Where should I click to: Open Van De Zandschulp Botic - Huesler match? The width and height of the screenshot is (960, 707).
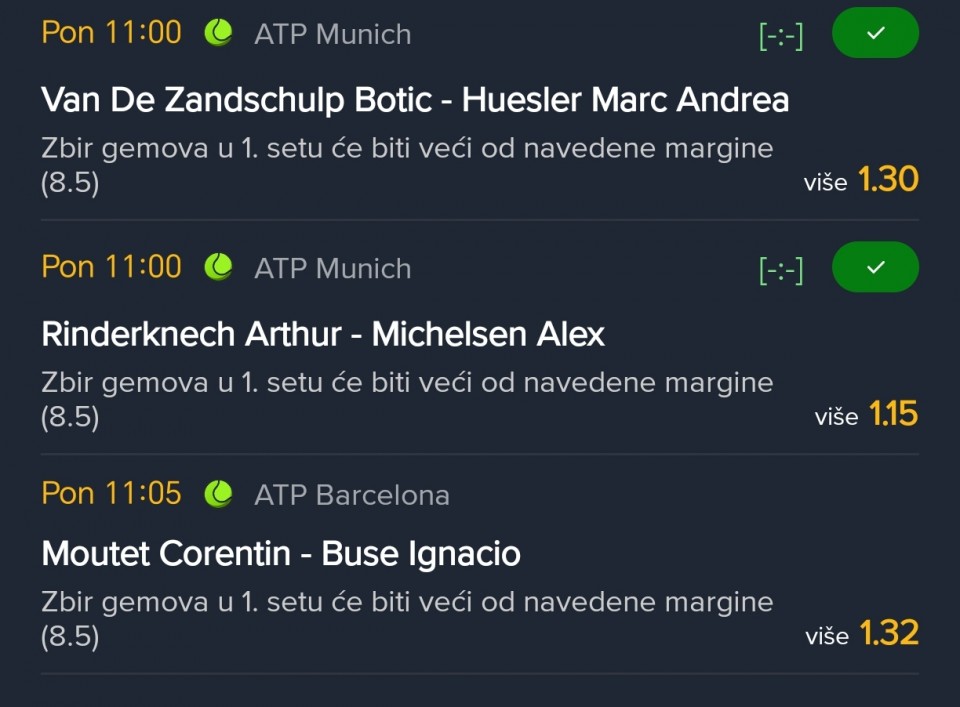[415, 100]
